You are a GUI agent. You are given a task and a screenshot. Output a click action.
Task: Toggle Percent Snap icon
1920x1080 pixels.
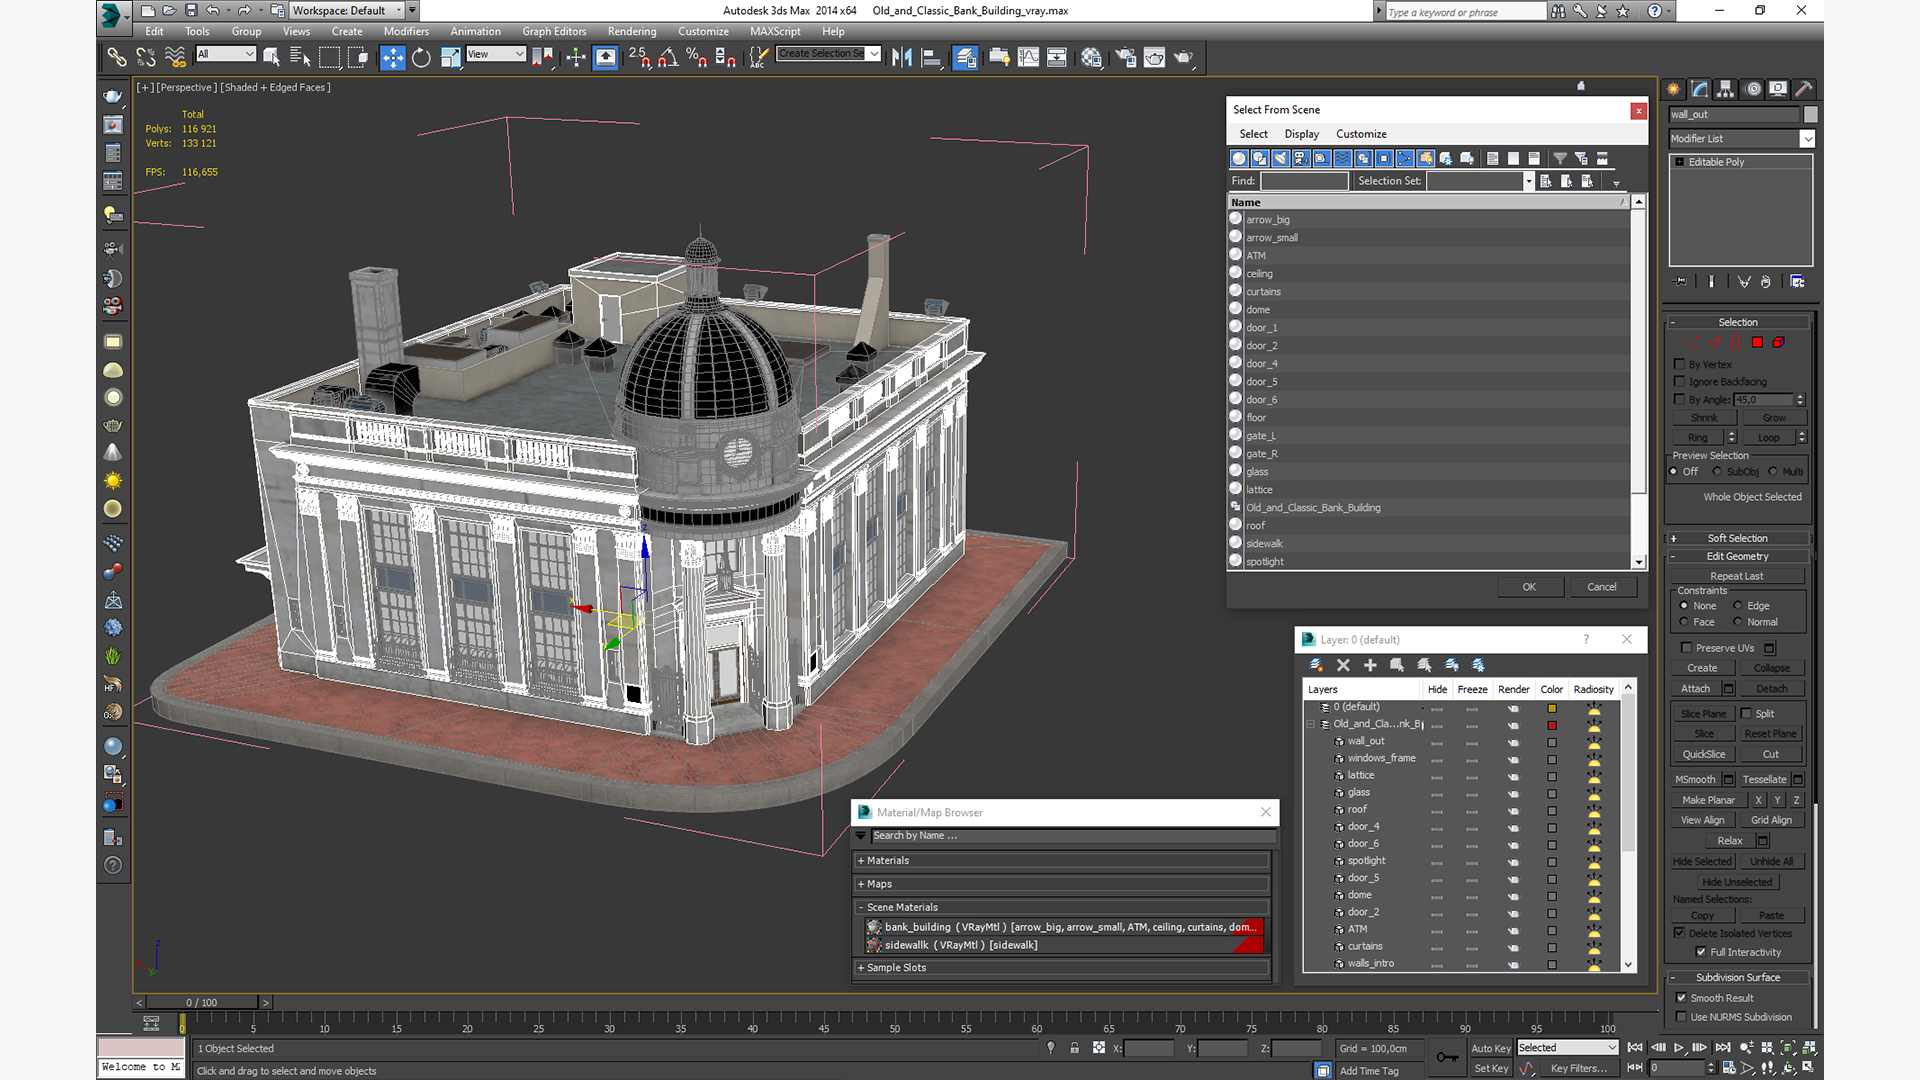[697, 58]
